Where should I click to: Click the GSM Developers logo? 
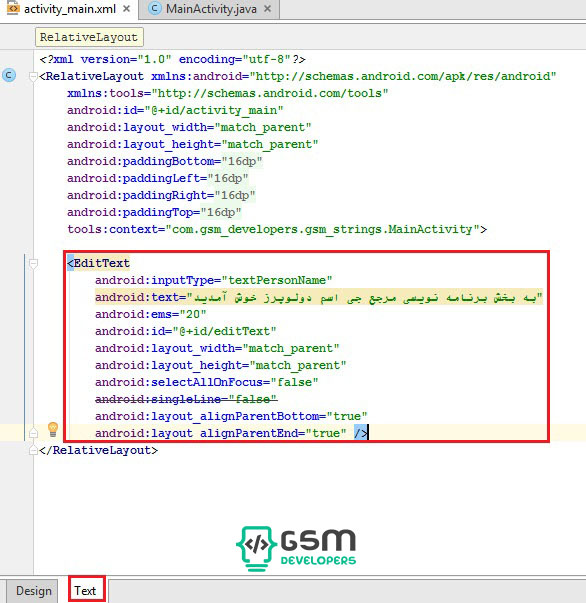[296, 548]
